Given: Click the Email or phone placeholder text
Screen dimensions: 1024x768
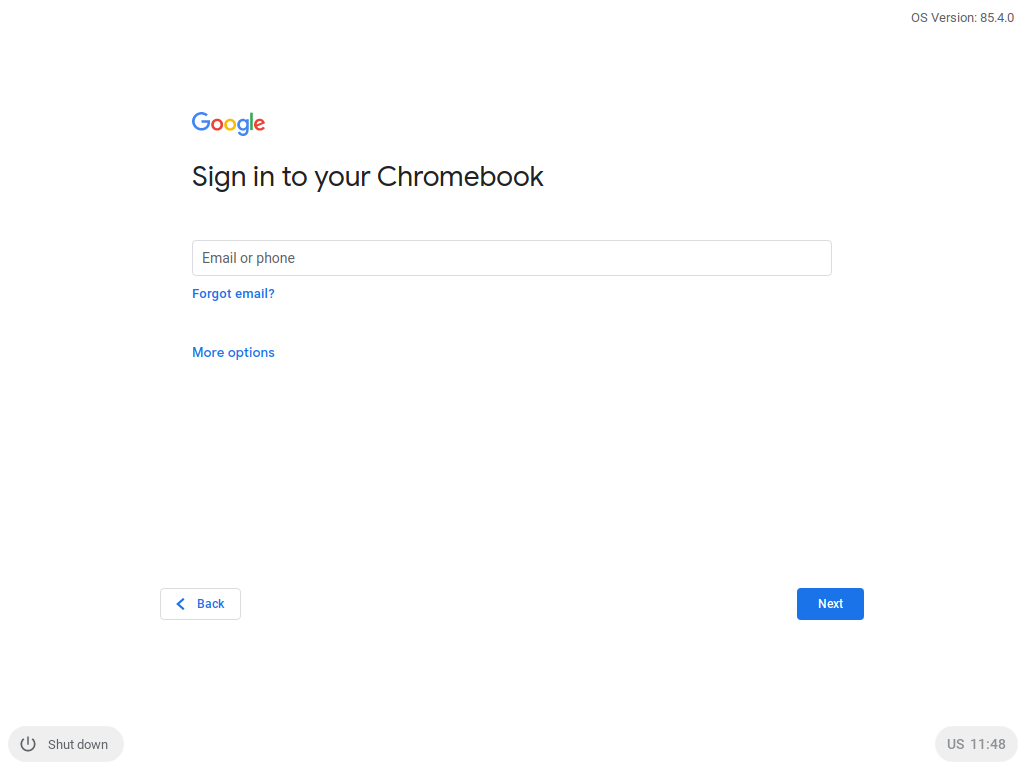Looking at the screenshot, I should pos(248,258).
